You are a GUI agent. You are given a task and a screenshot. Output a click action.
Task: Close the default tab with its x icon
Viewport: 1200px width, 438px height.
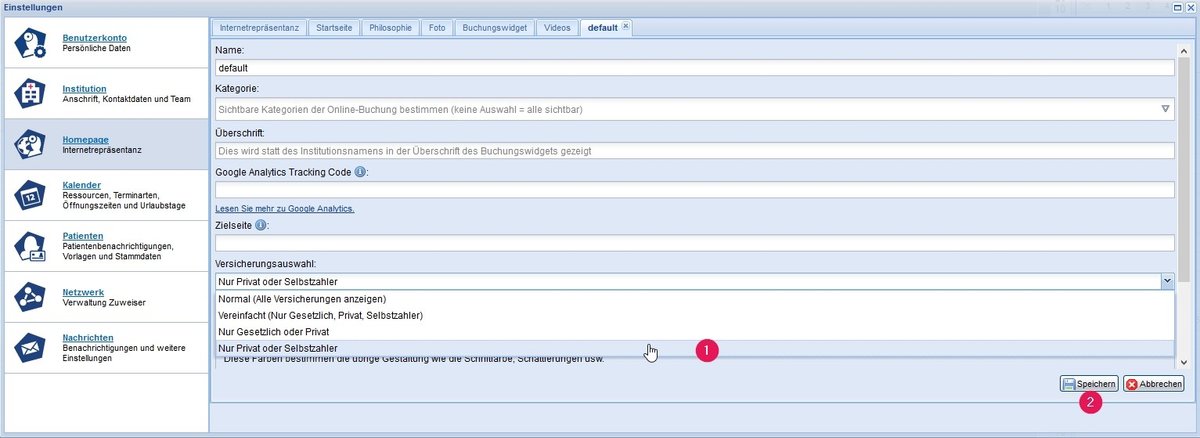coord(626,27)
